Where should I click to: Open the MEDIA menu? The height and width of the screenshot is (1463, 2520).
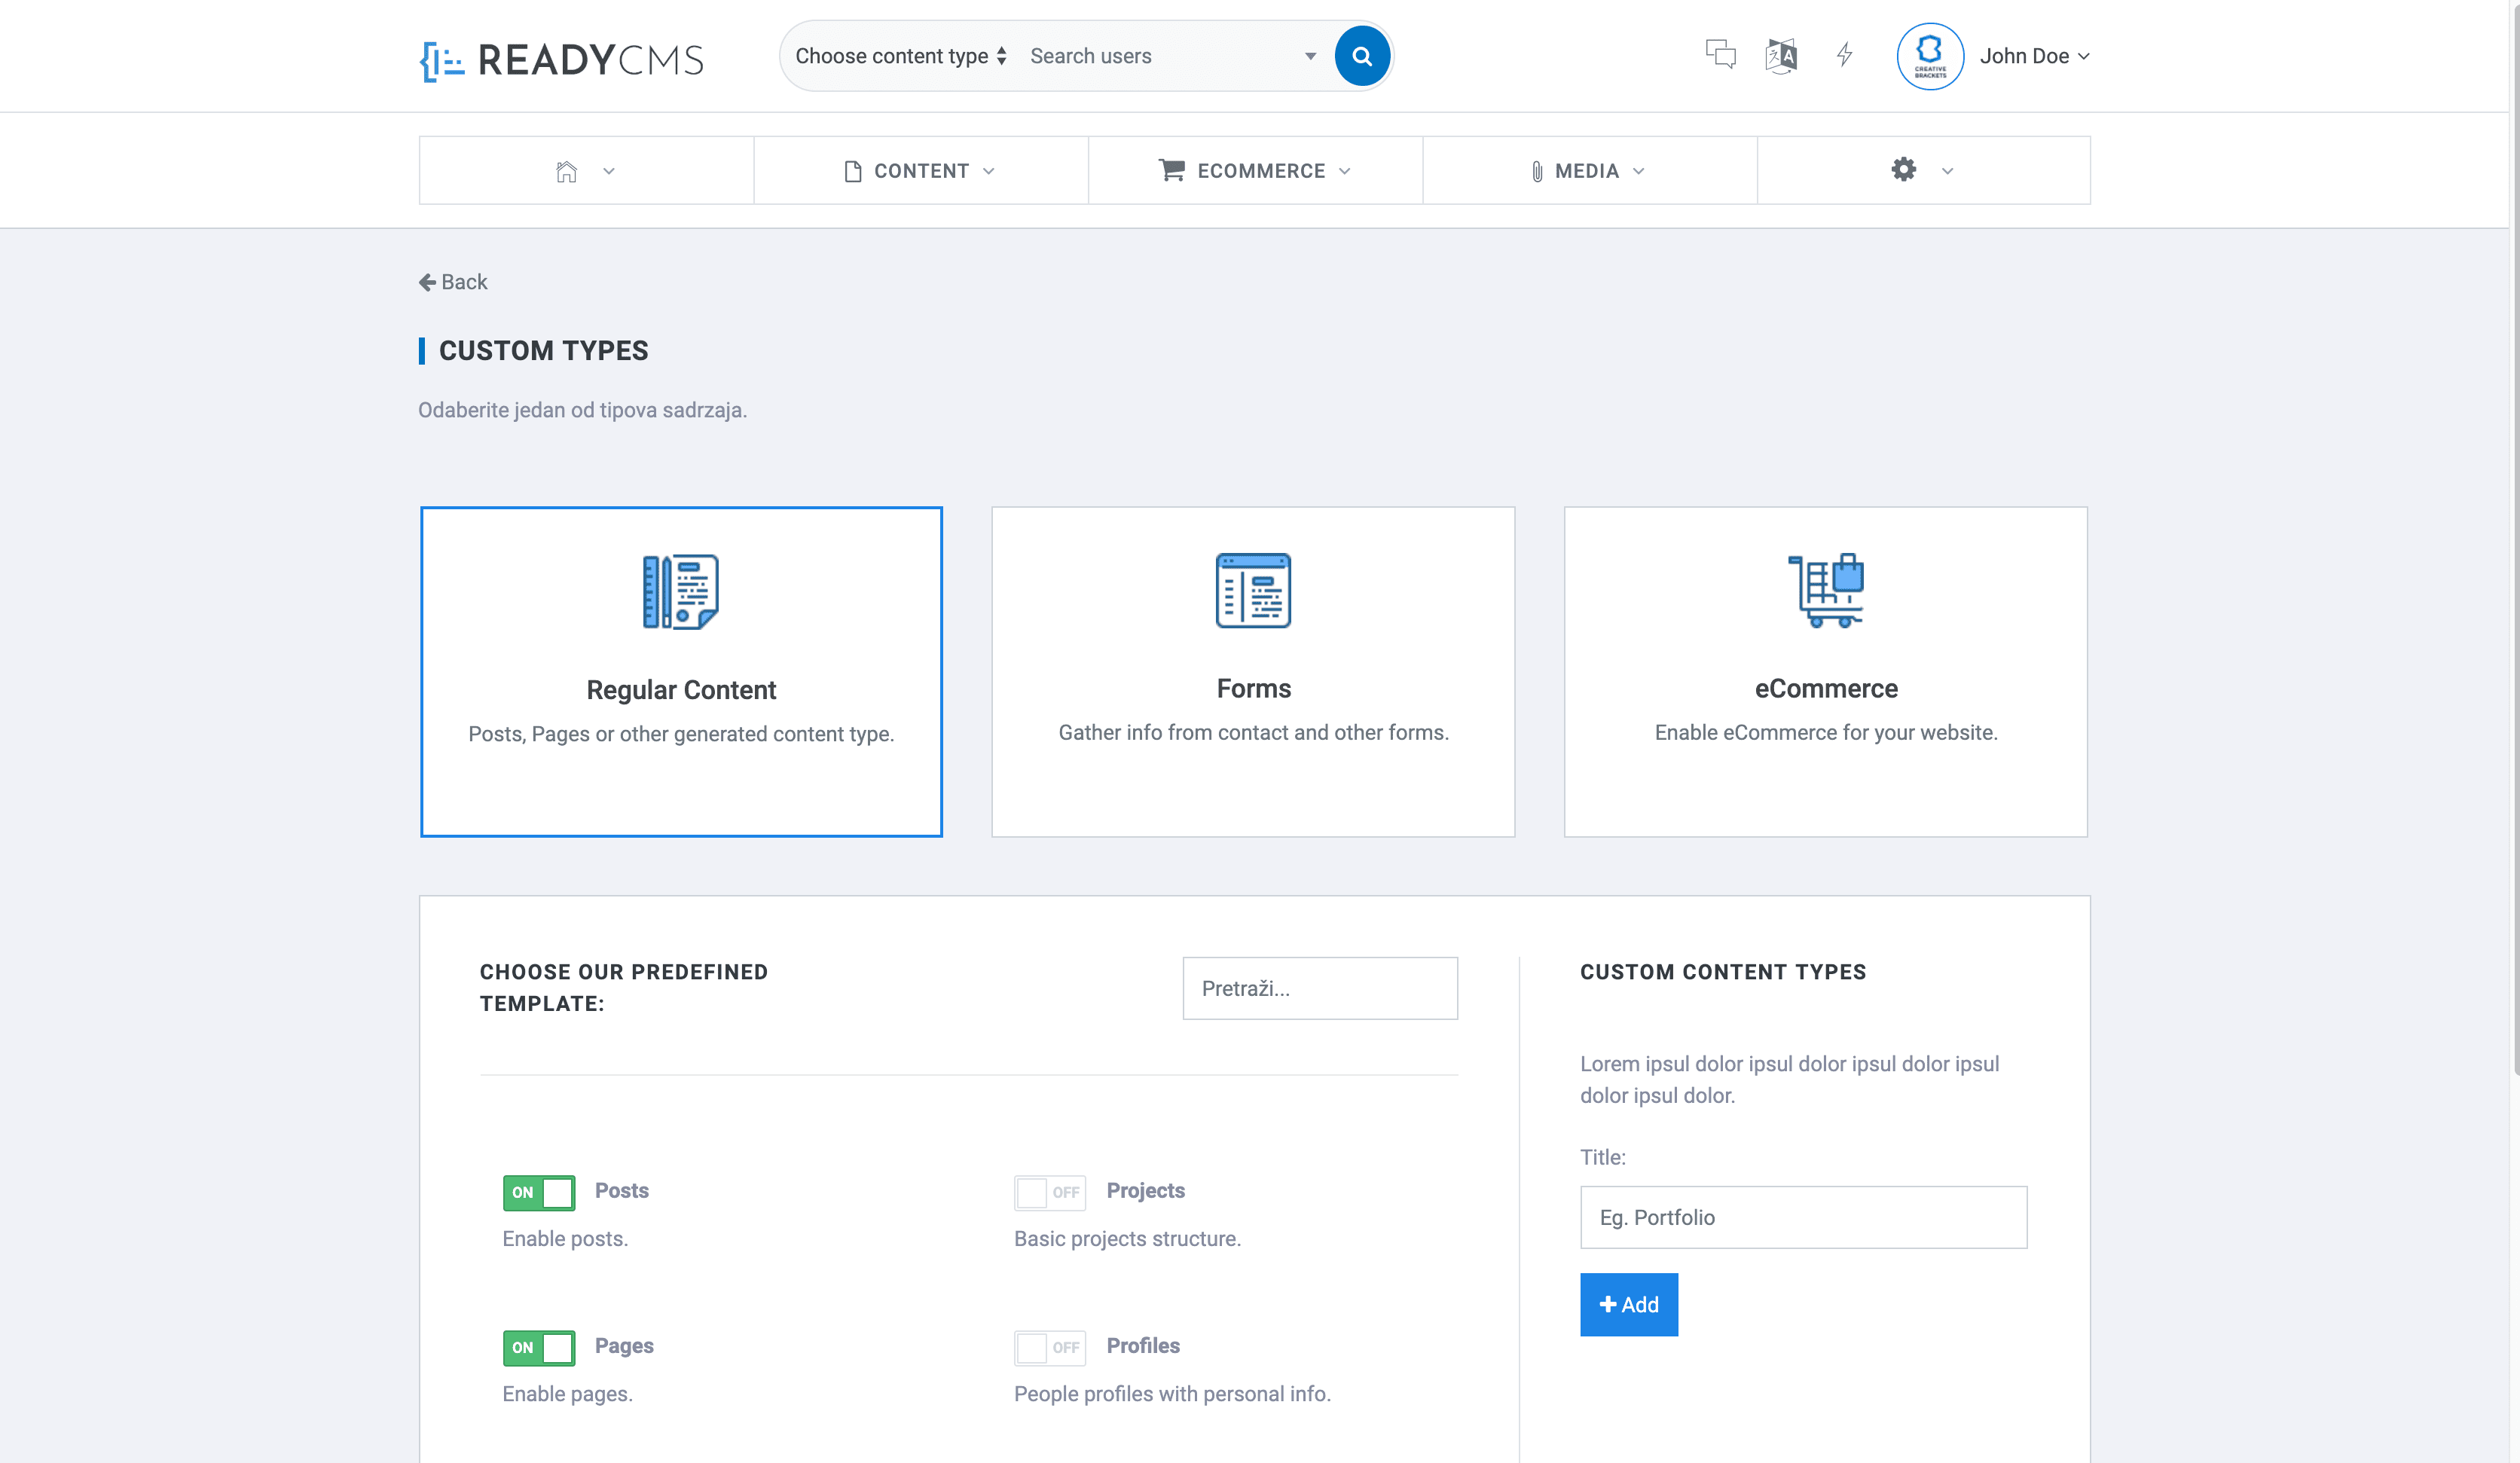(1589, 170)
